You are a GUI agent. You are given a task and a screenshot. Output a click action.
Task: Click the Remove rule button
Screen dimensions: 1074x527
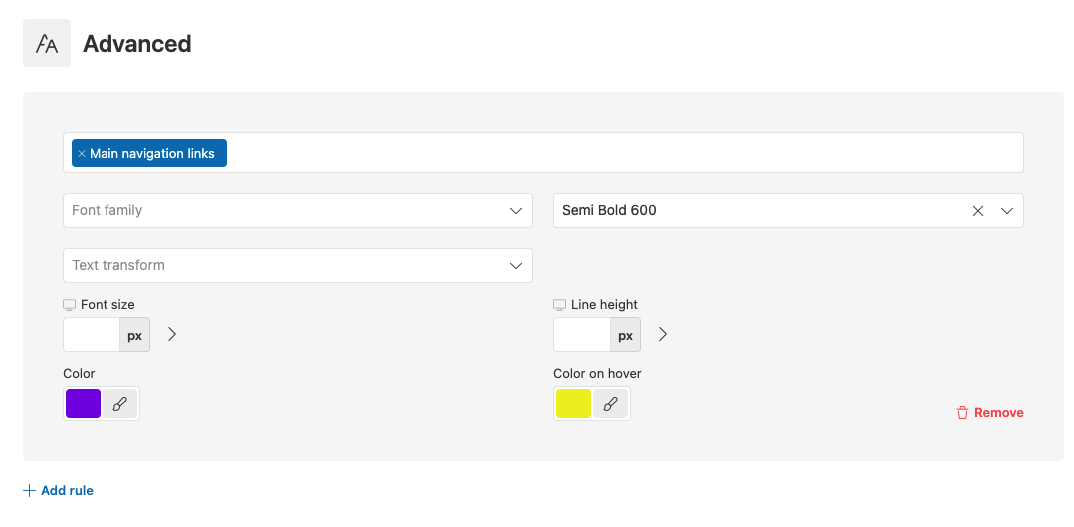tap(990, 413)
